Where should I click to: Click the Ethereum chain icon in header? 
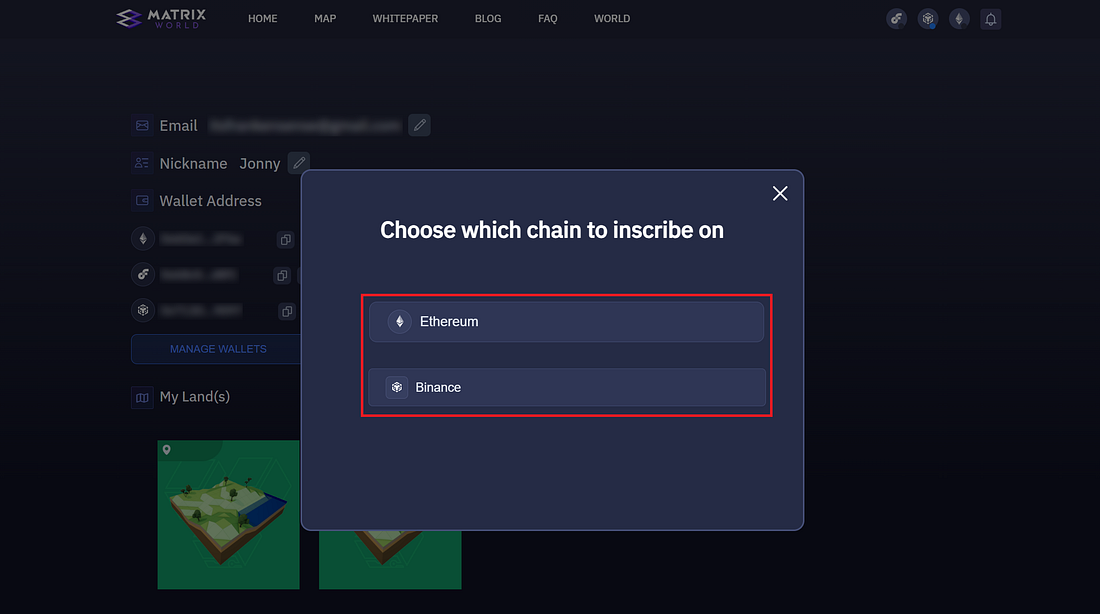[x=959, y=19]
